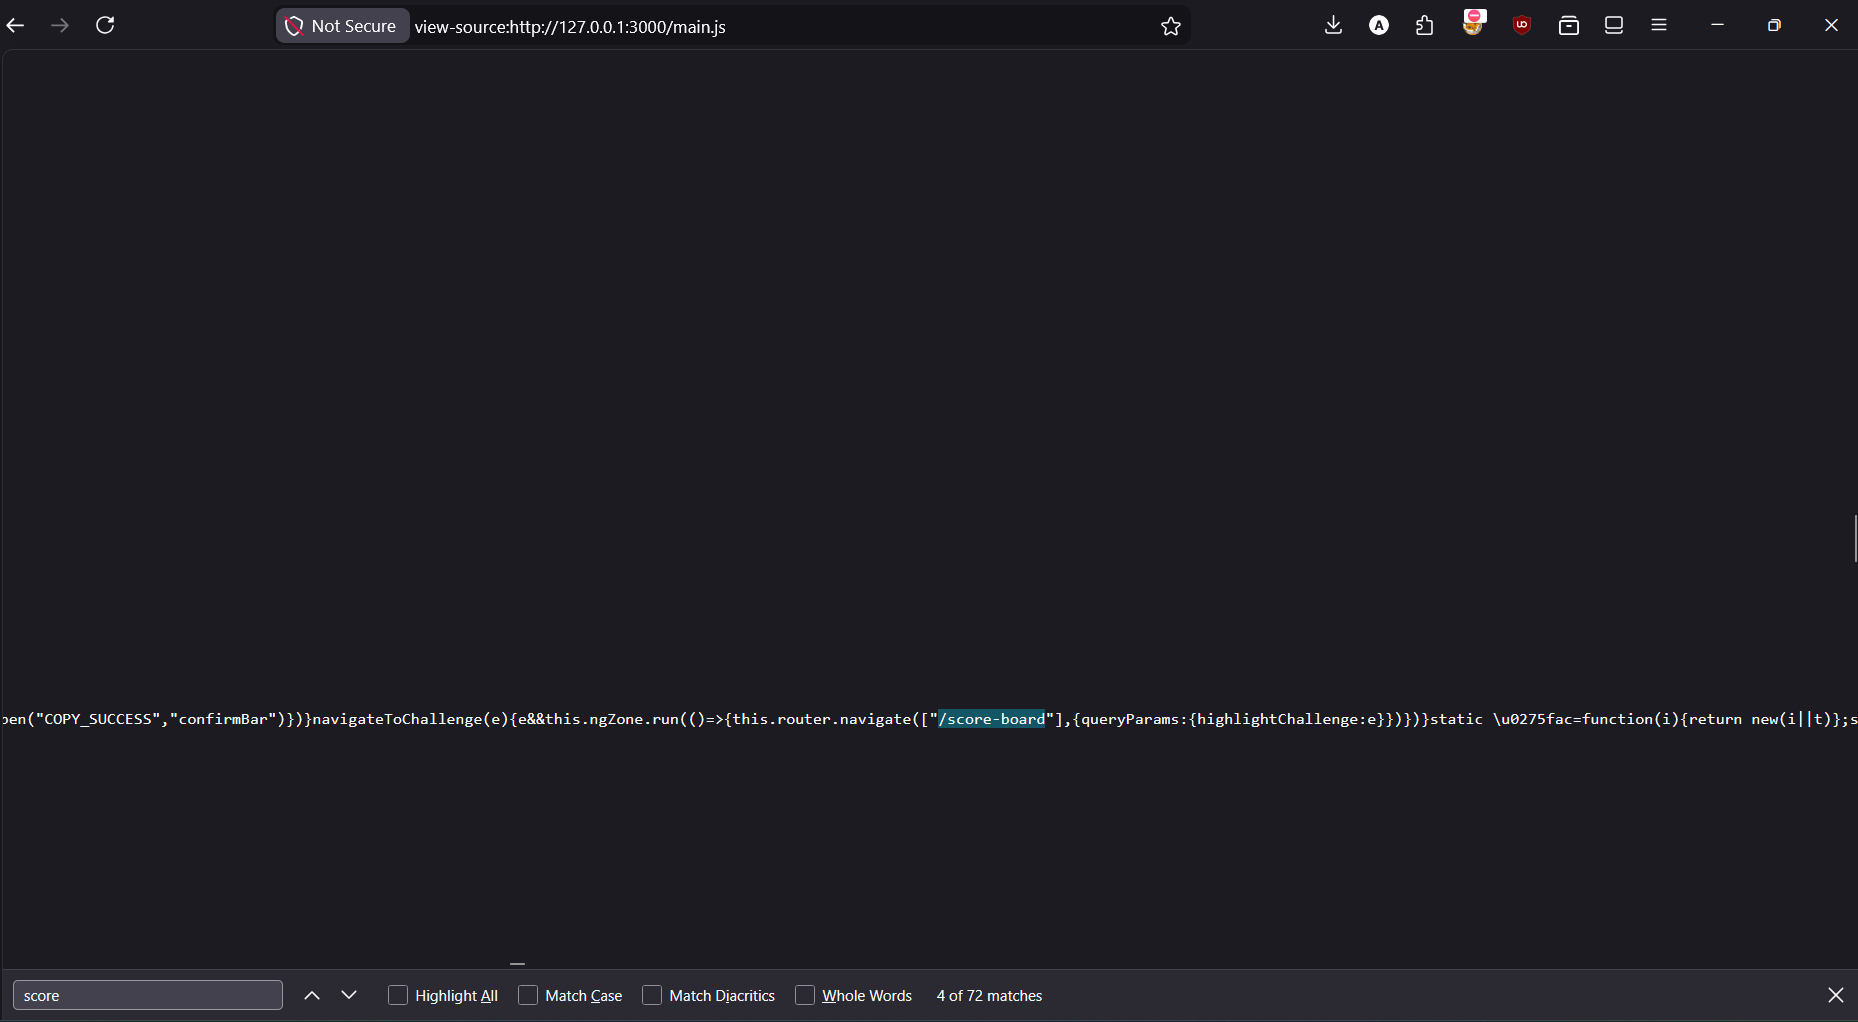Open the extensions panel via puzzle icon
The height and width of the screenshot is (1022, 1858).
click(x=1425, y=25)
